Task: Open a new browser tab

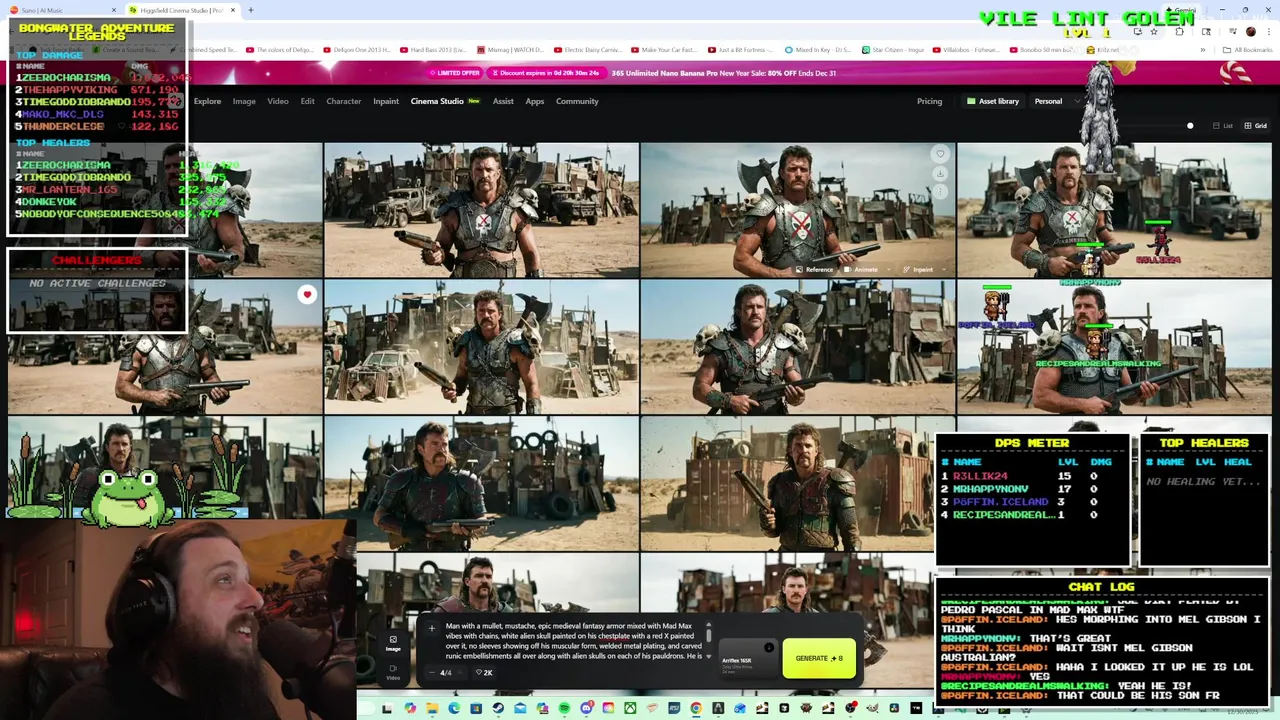Action: click(x=250, y=10)
